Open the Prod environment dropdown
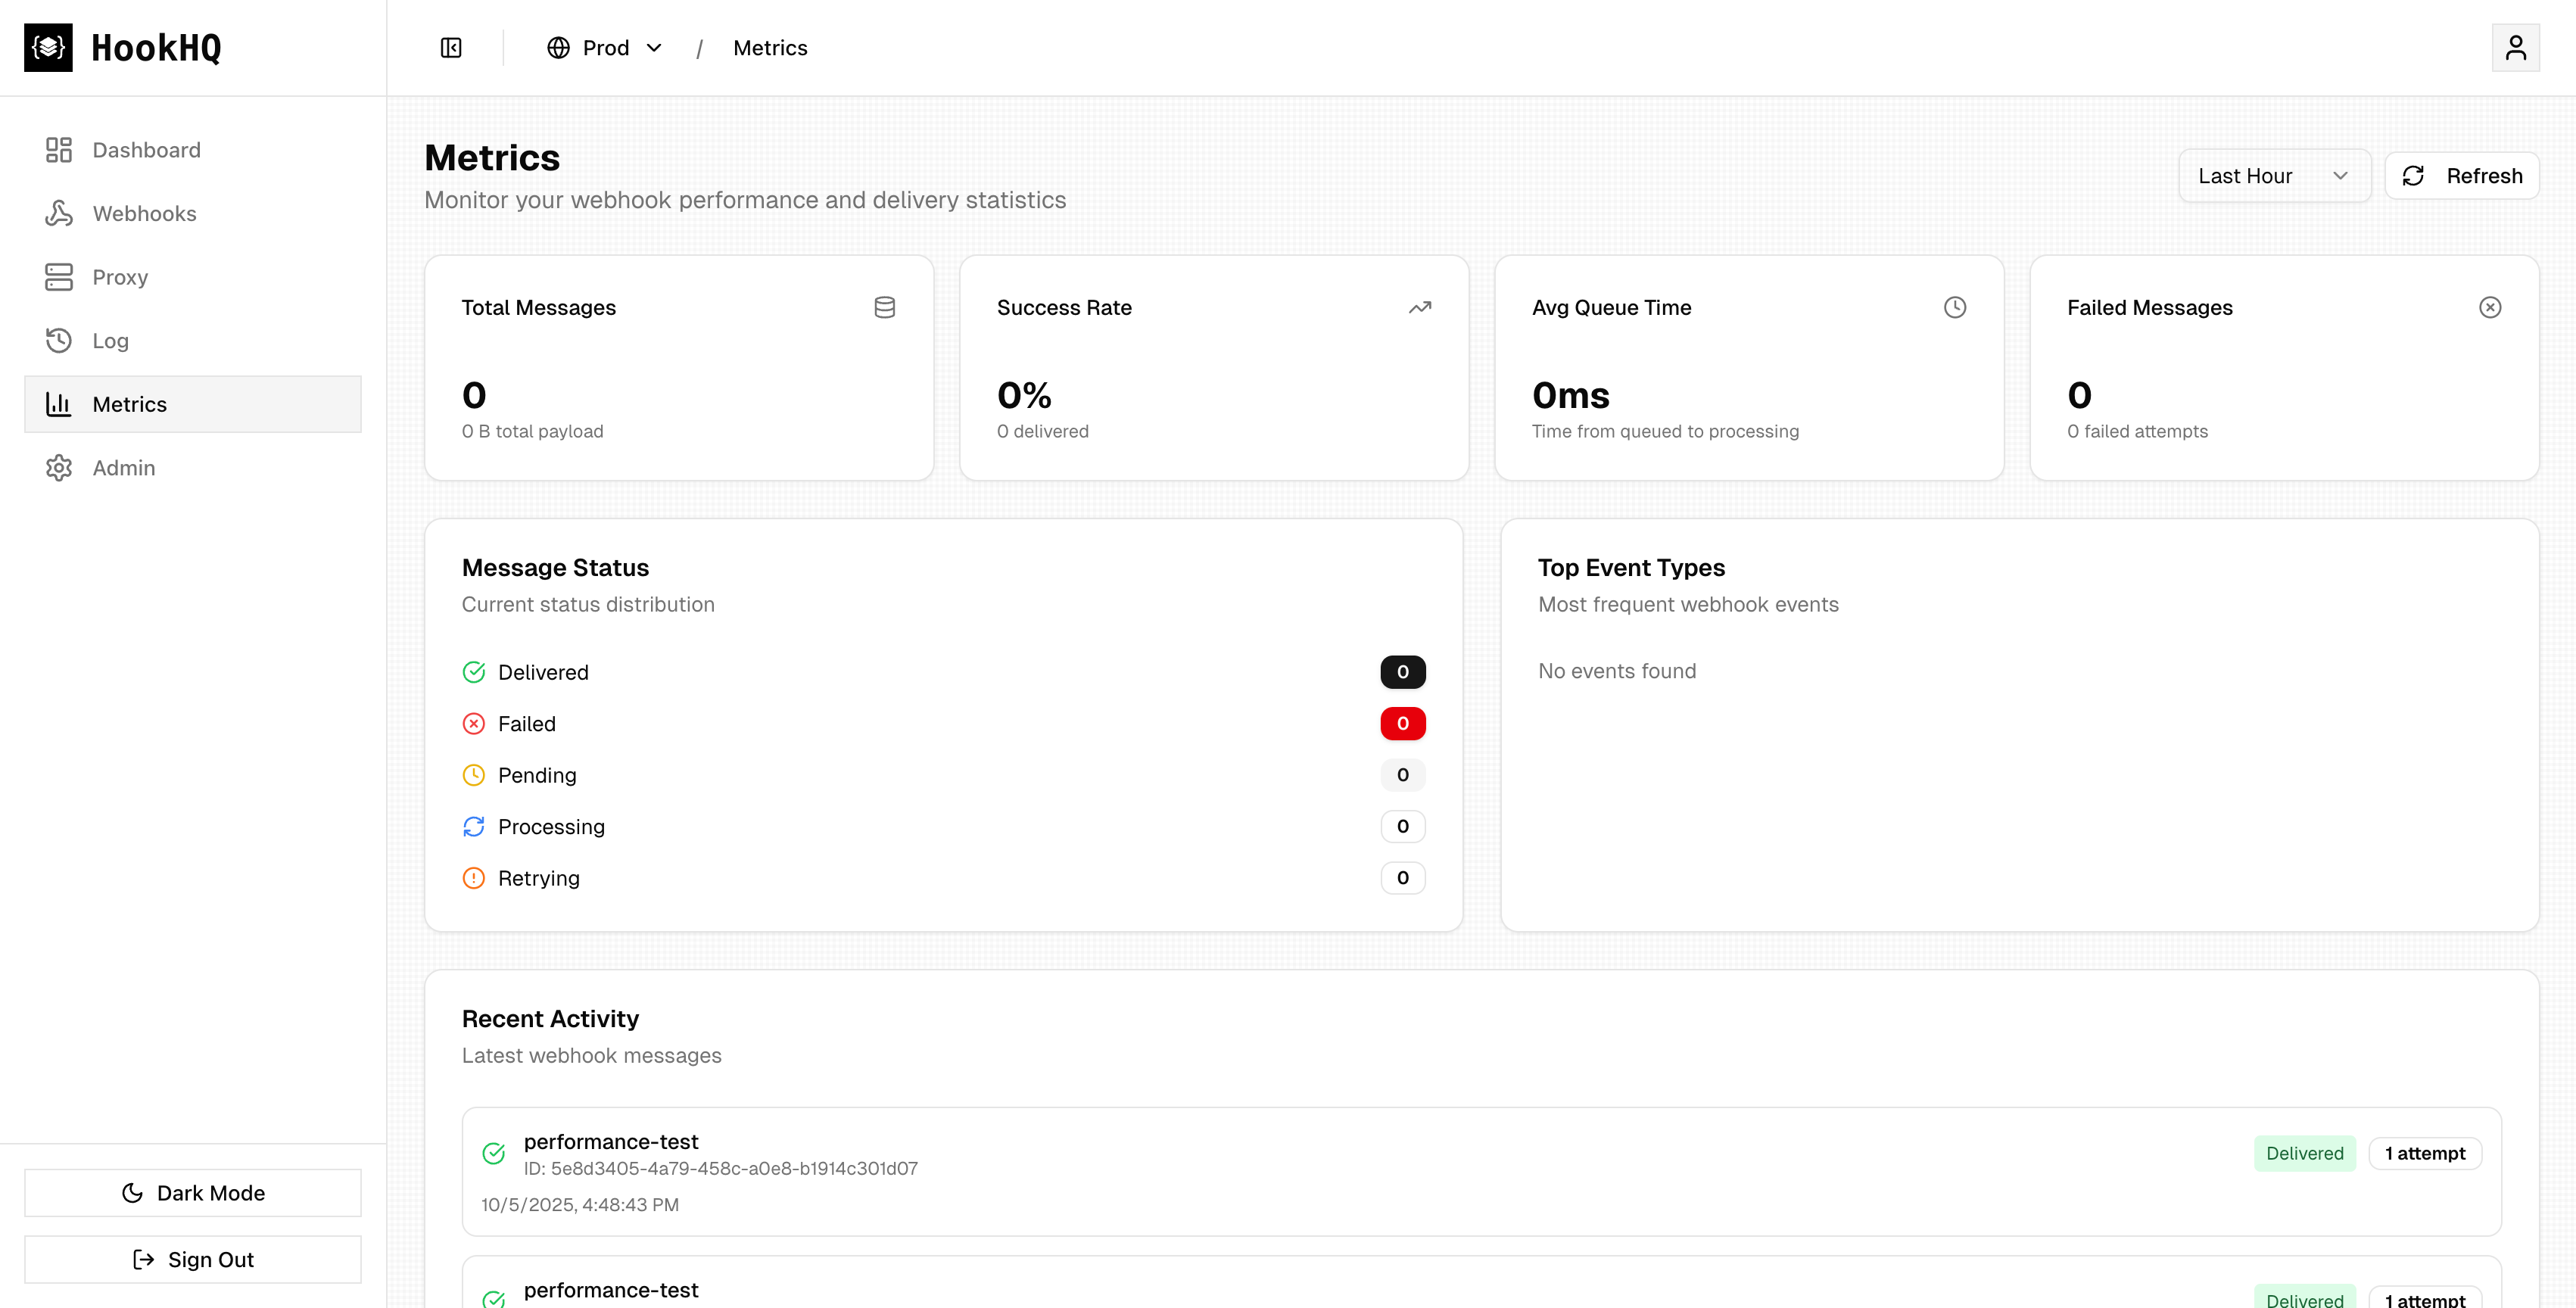Screen dimensions: 2576x1308 (604, 48)
